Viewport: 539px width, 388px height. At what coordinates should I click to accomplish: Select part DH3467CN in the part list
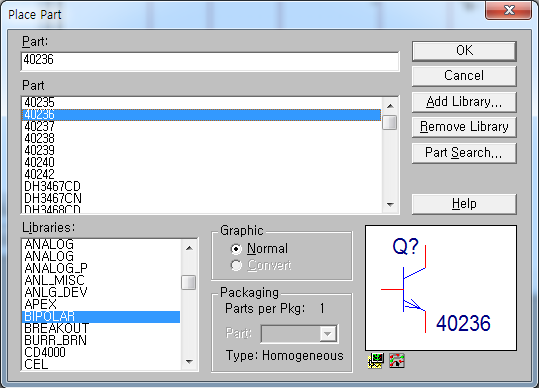(201, 199)
